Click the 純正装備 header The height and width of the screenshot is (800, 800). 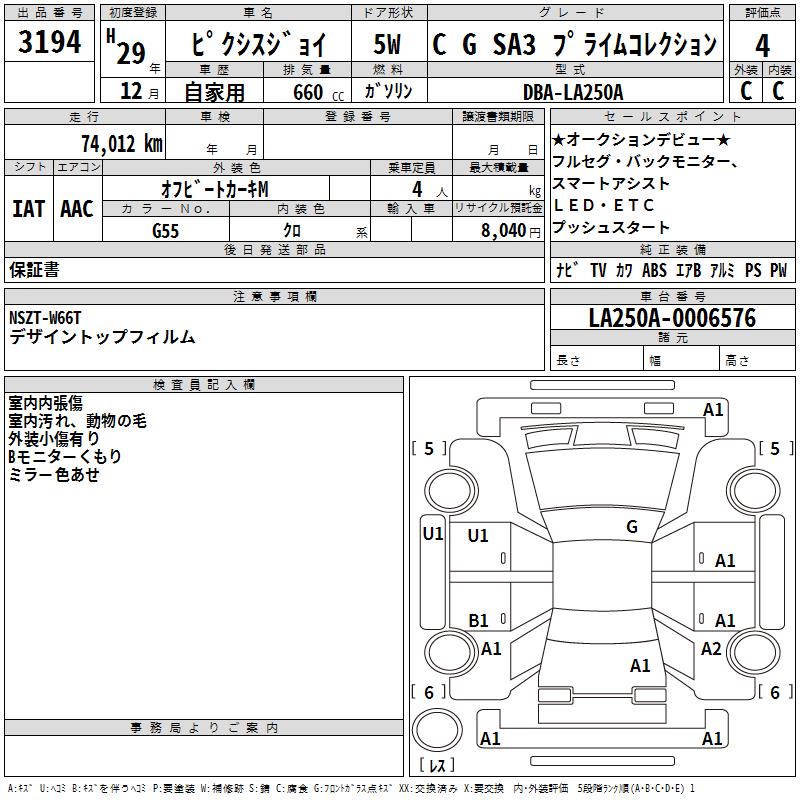tap(672, 249)
